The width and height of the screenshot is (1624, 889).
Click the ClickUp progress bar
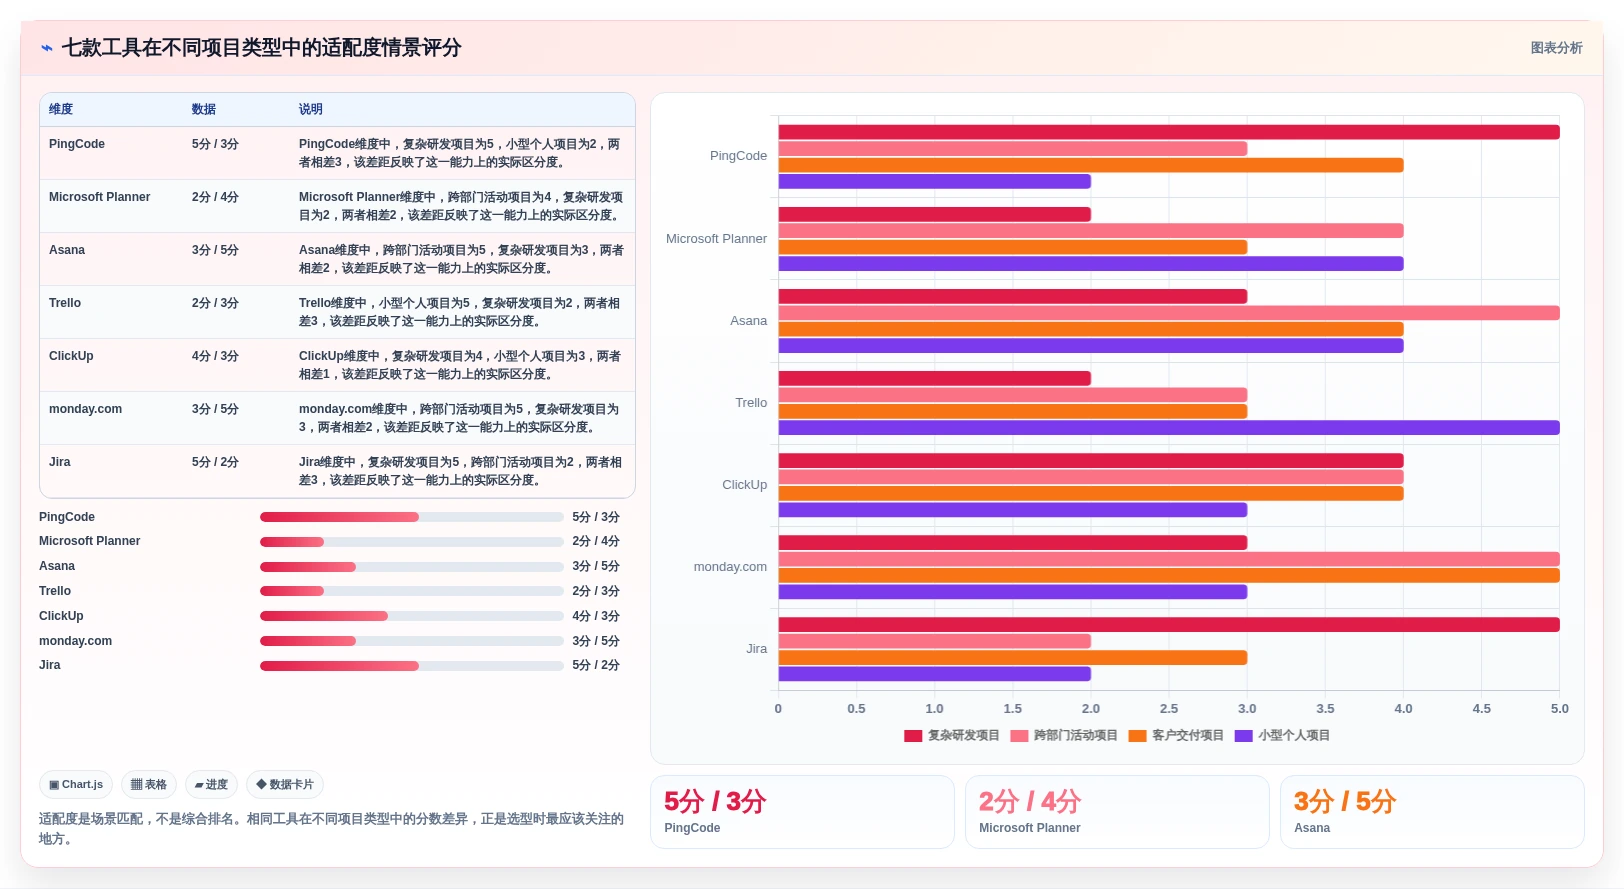point(412,616)
